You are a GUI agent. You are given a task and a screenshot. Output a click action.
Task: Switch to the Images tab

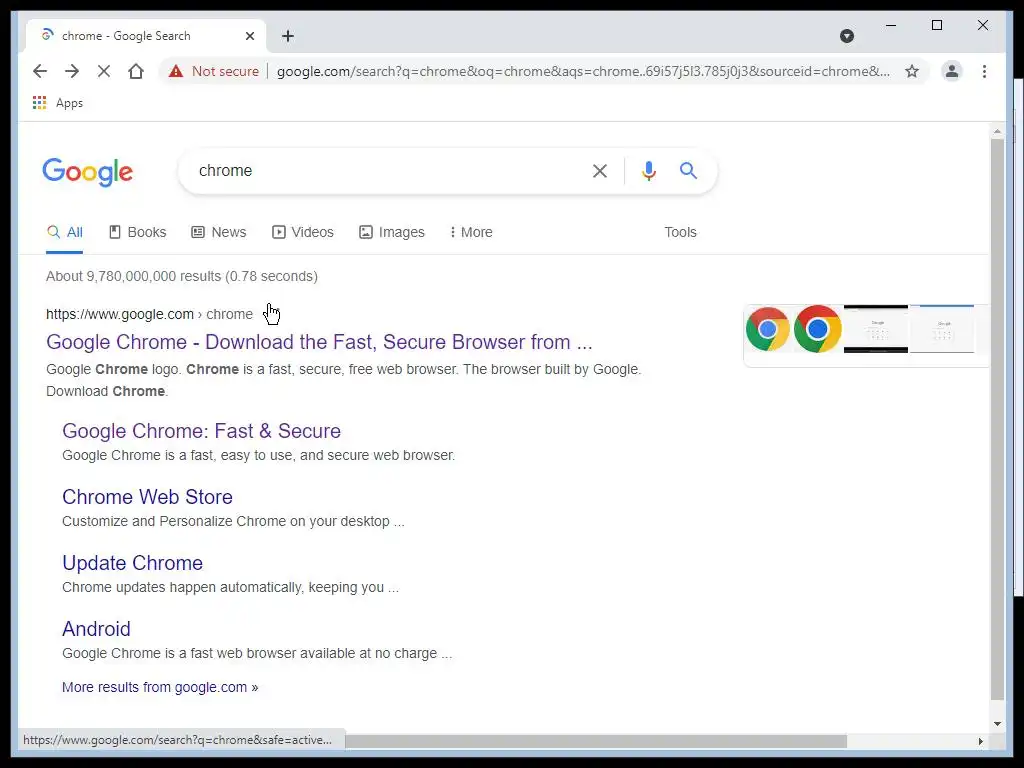pyautogui.click(x=392, y=232)
